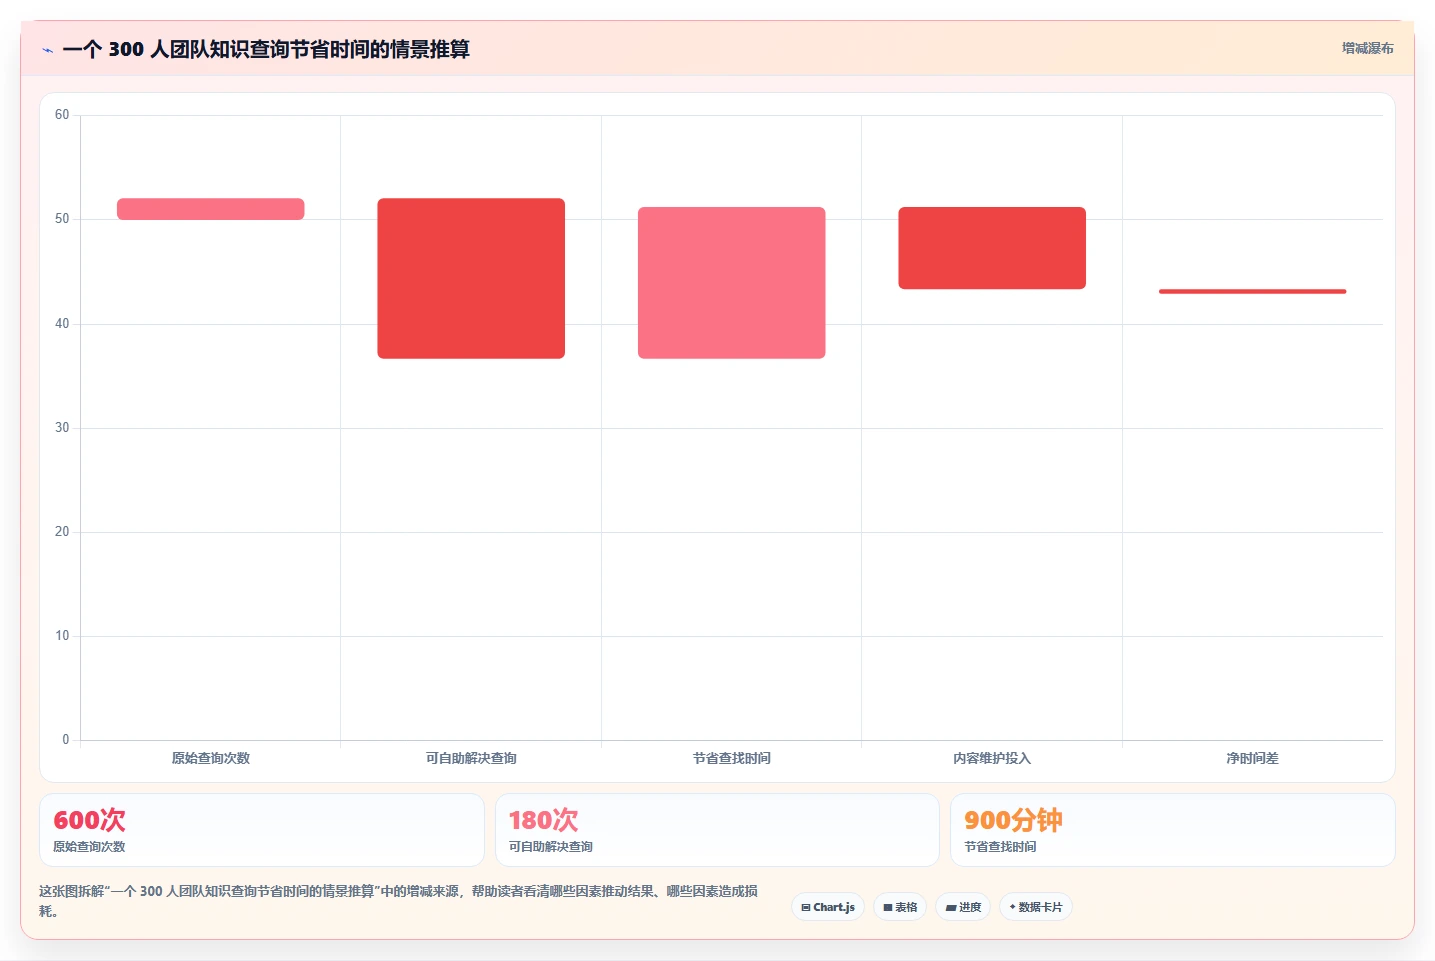Screen dimensions: 1435x961
Task: Click the y-axis value 20
Action: (x=62, y=532)
